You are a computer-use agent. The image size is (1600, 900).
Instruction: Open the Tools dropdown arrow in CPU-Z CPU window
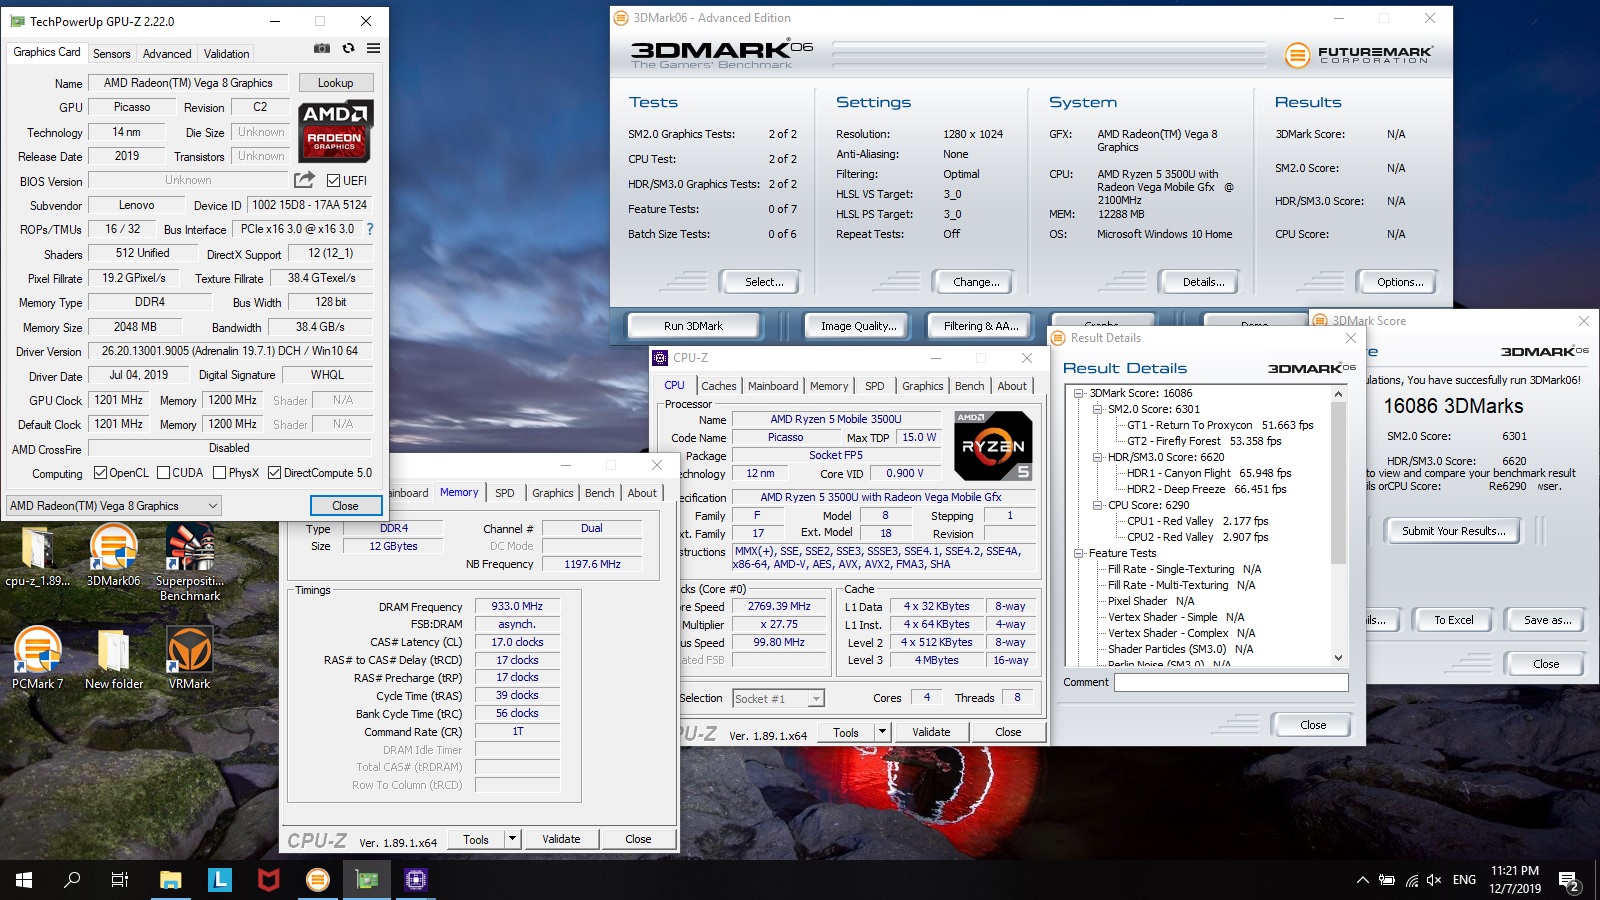point(882,732)
